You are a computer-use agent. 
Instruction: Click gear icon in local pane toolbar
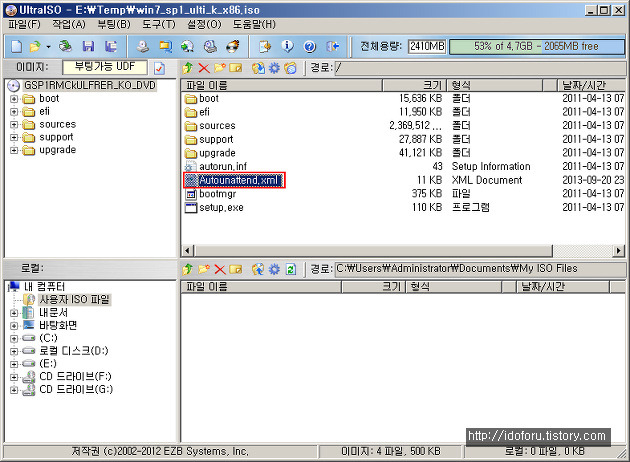point(274,269)
